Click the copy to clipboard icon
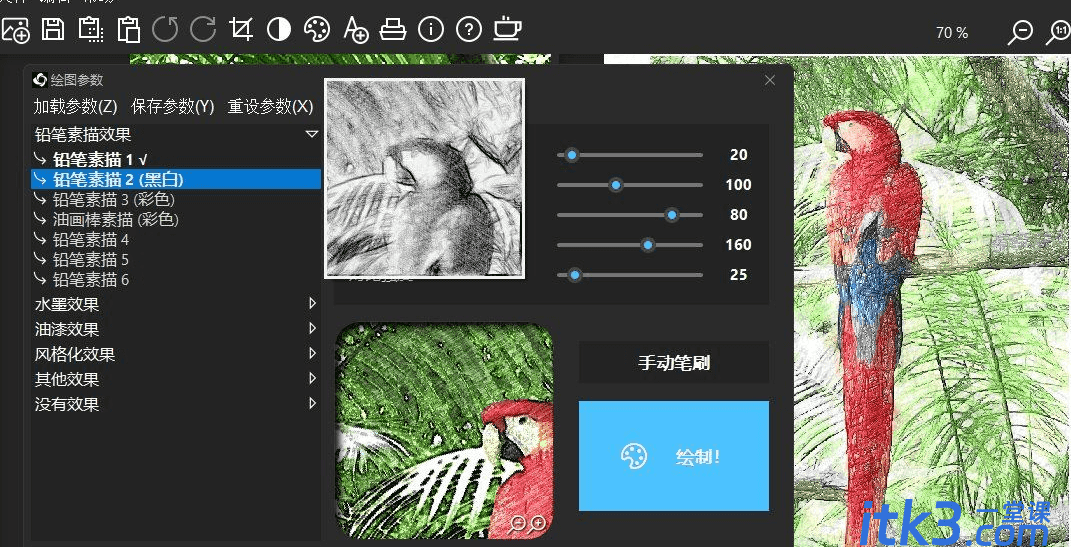Screen dimensions: 1071x547 pyautogui.click(x=91, y=29)
